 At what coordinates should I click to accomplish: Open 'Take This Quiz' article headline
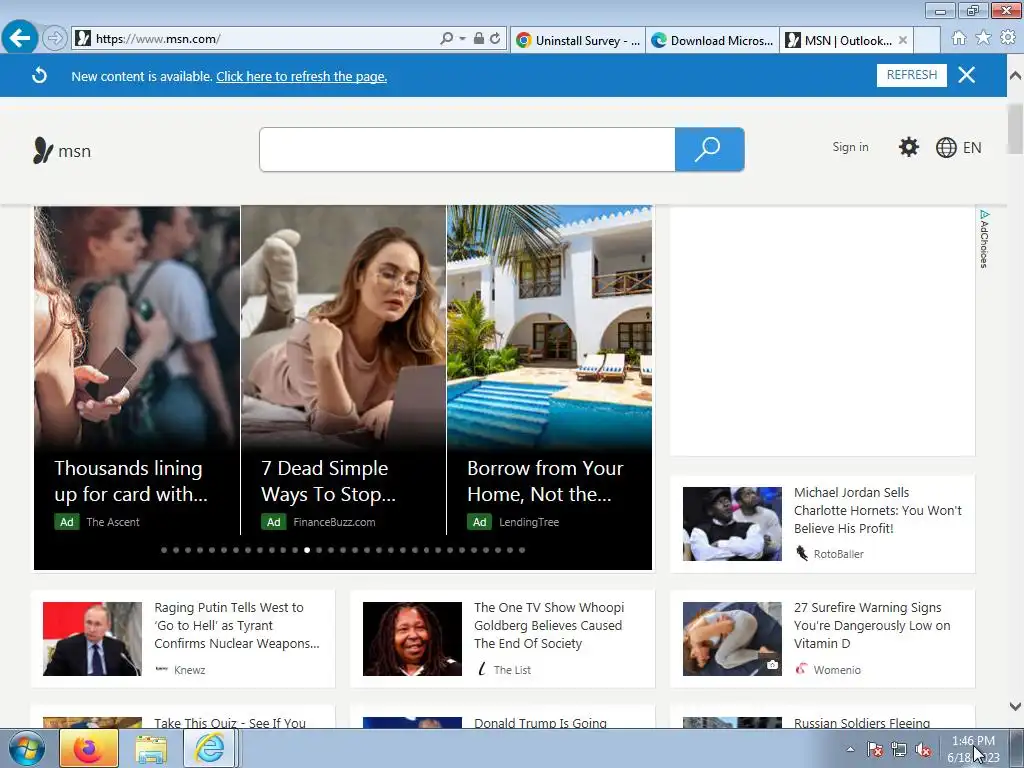[x=230, y=722]
